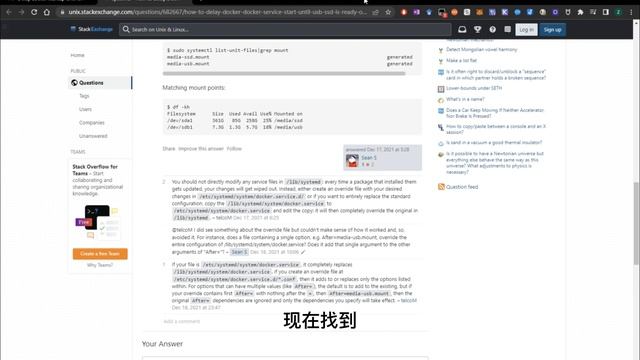Image resolution: width=640 pixels, height=360 pixels.
Task: Open the broken sequence card question link
Action: point(496,75)
